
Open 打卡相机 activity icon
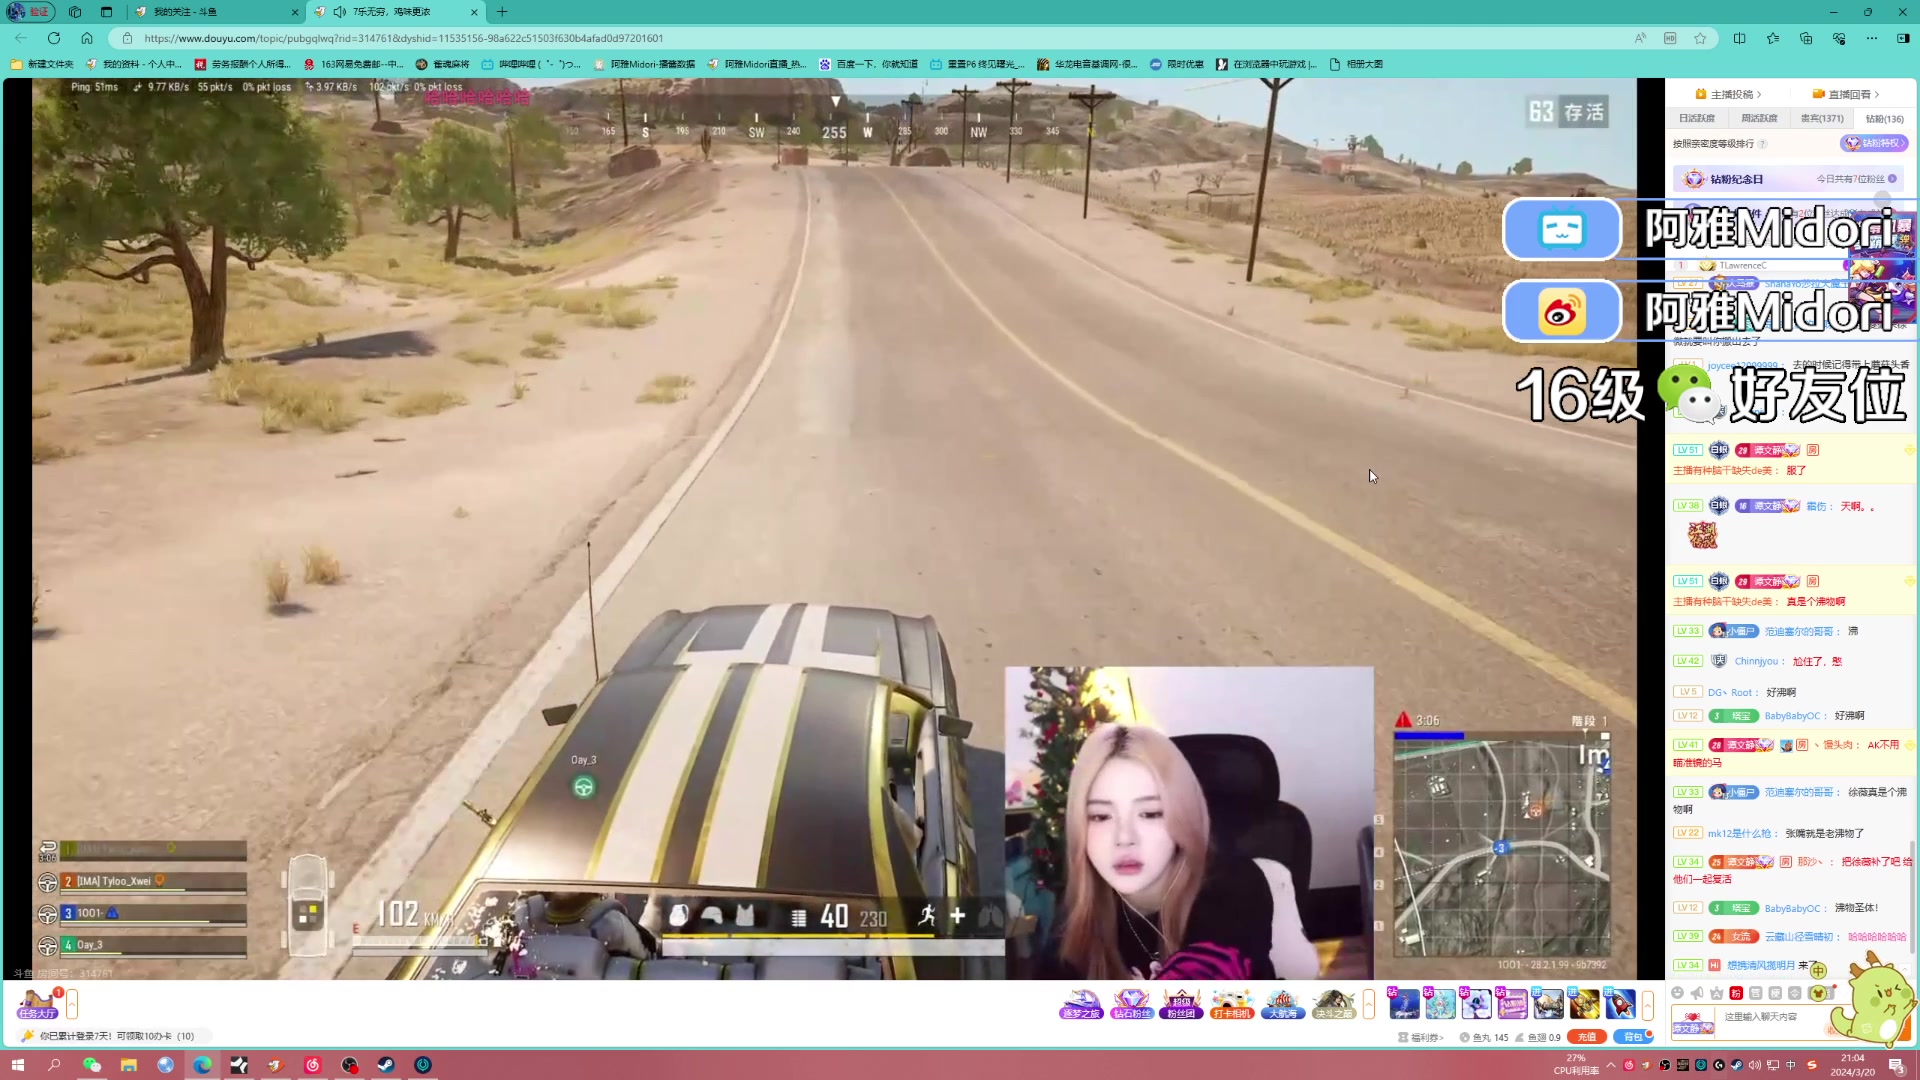(1232, 1004)
